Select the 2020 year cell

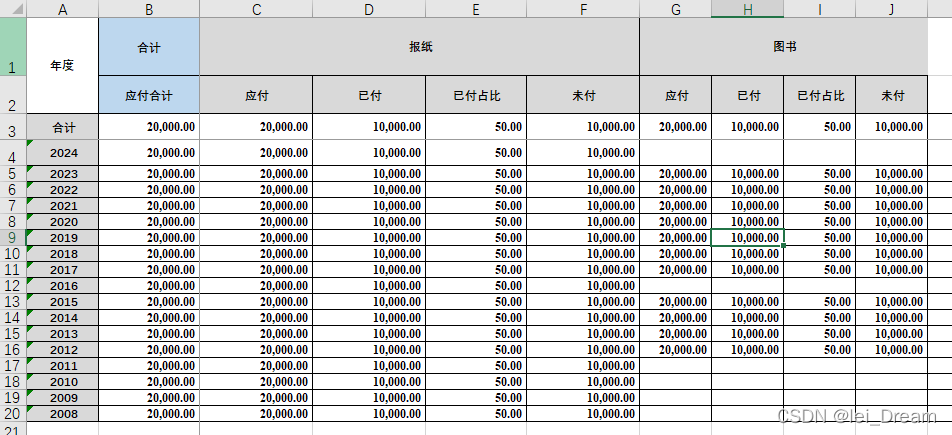[63, 222]
